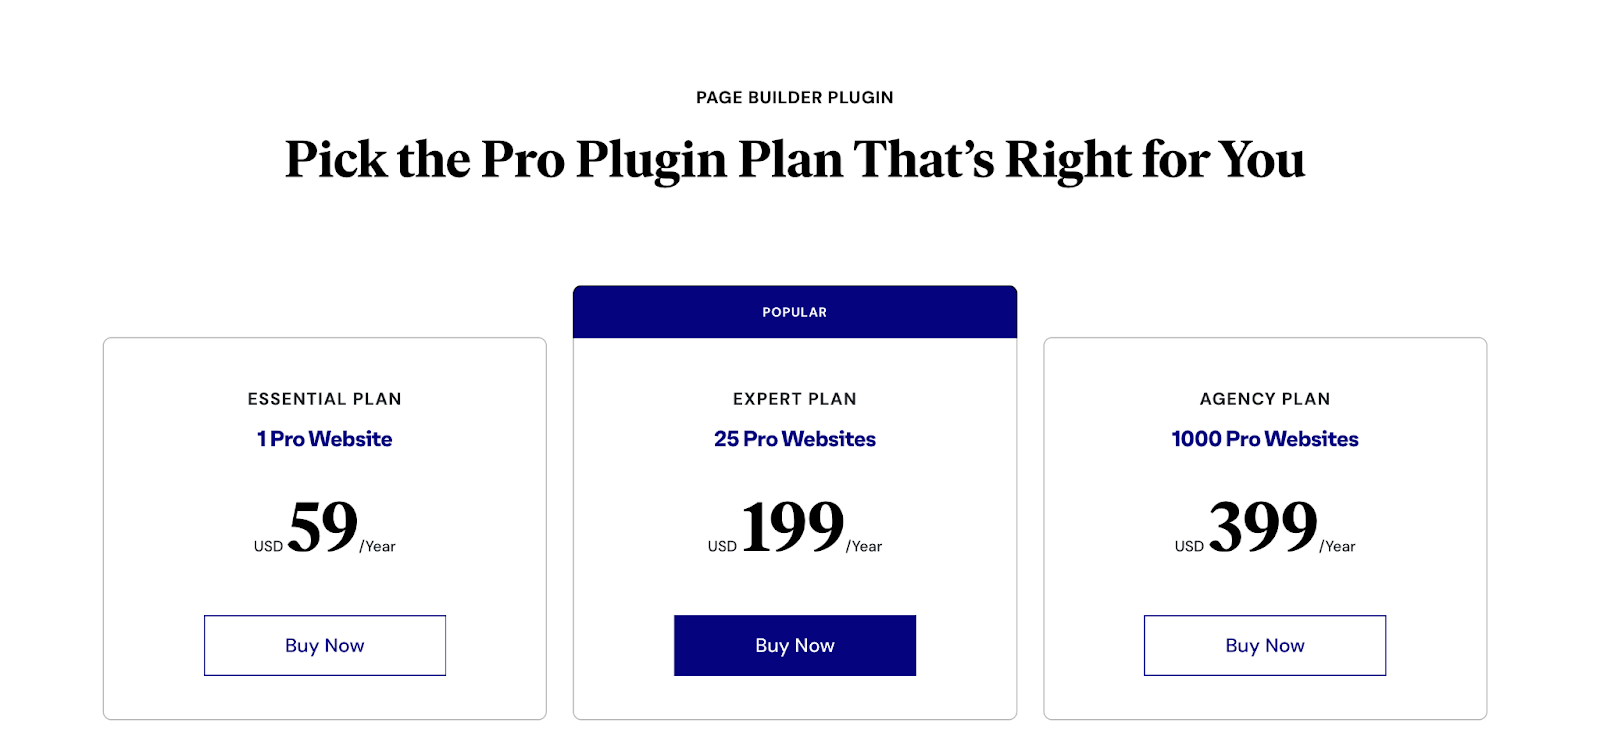Click the Agency Plan title

coord(1265,399)
